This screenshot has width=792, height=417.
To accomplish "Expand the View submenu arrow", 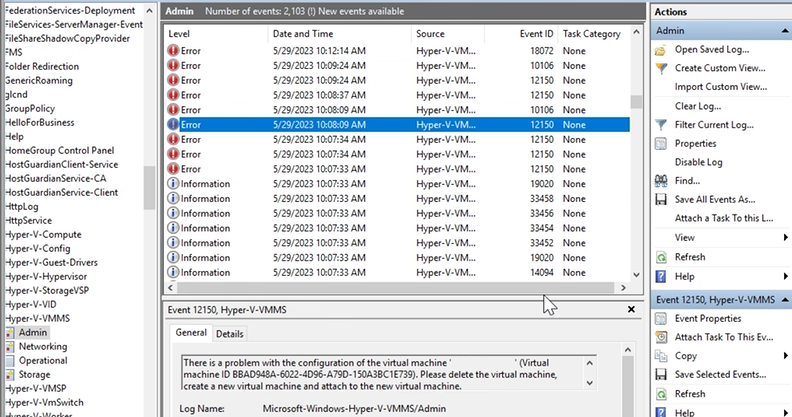I will [x=785, y=237].
